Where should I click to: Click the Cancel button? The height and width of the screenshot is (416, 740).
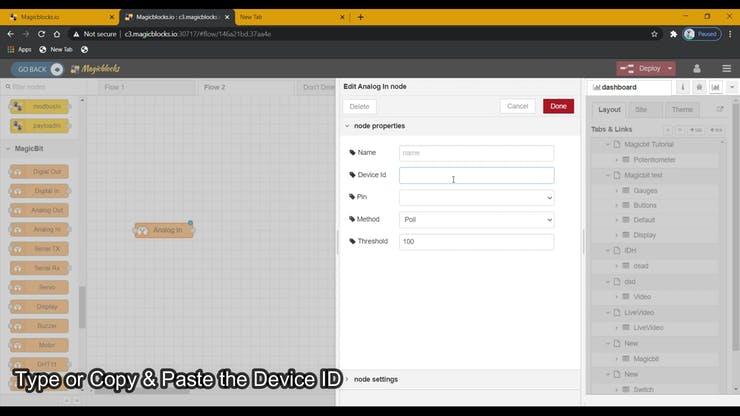(517, 106)
